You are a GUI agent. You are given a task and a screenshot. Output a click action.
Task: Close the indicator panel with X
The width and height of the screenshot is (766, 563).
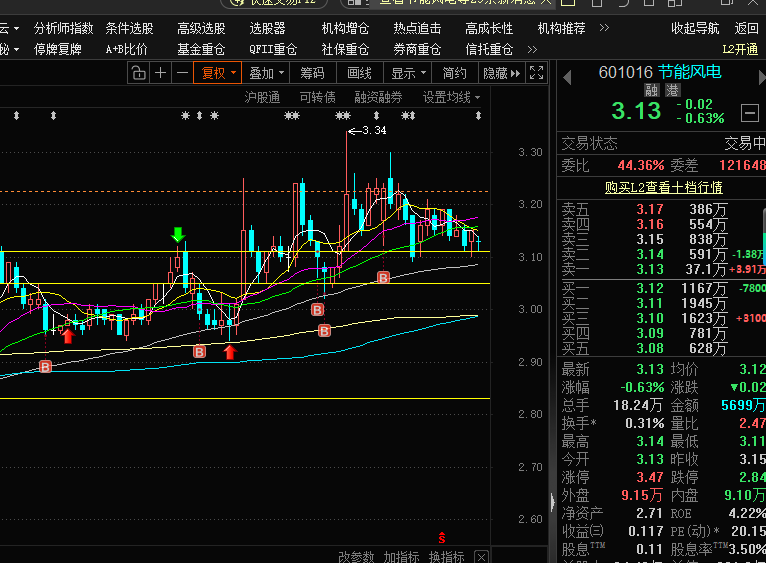pyautogui.click(x=481, y=557)
